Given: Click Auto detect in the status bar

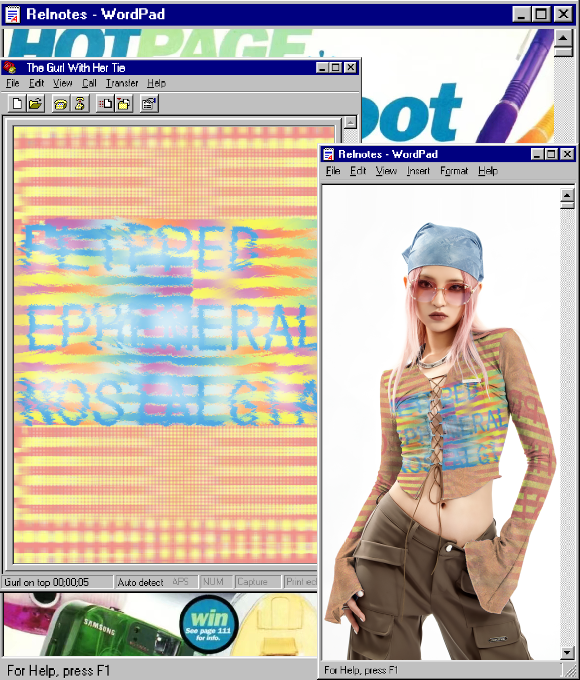Looking at the screenshot, I should (x=140, y=582).
